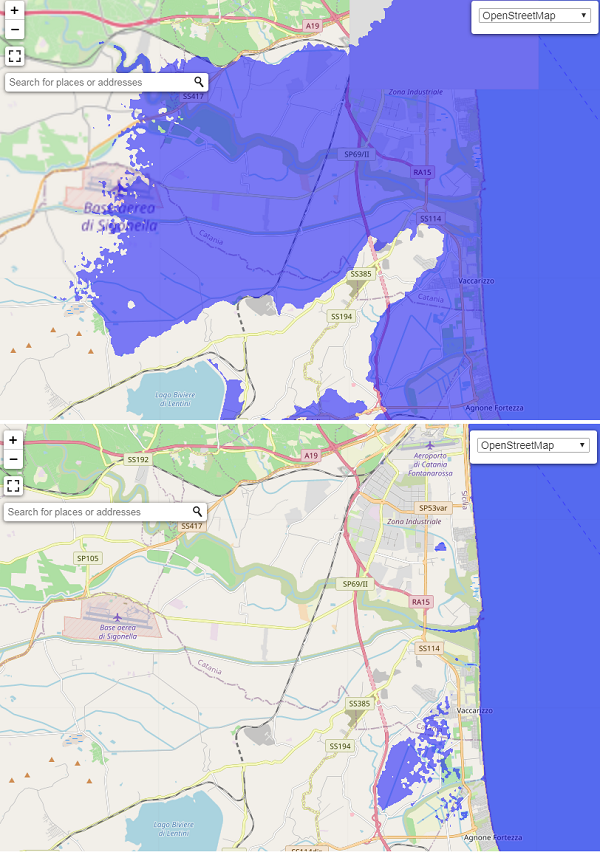Click the SS114 road shield on top map

pyautogui.click(x=431, y=219)
